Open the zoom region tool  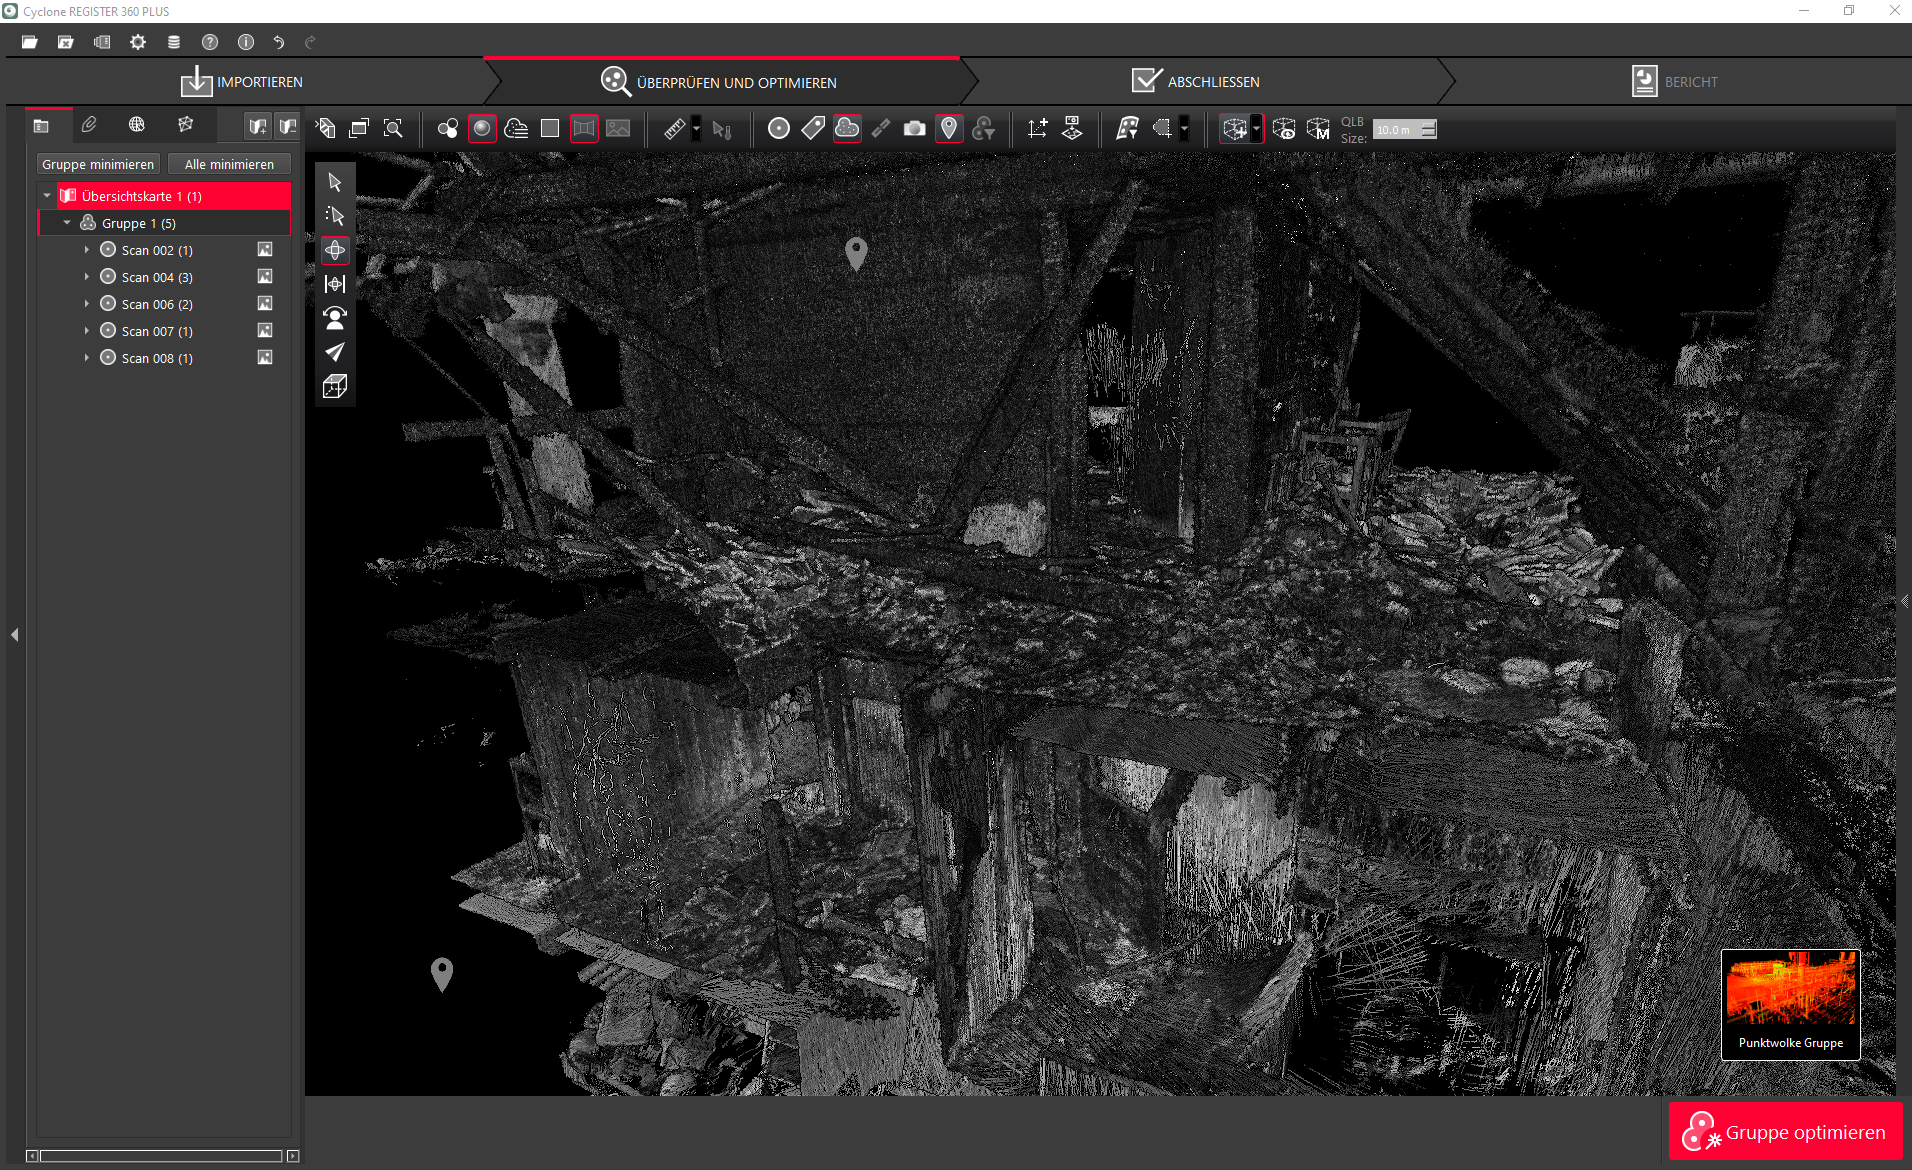pyautogui.click(x=393, y=128)
